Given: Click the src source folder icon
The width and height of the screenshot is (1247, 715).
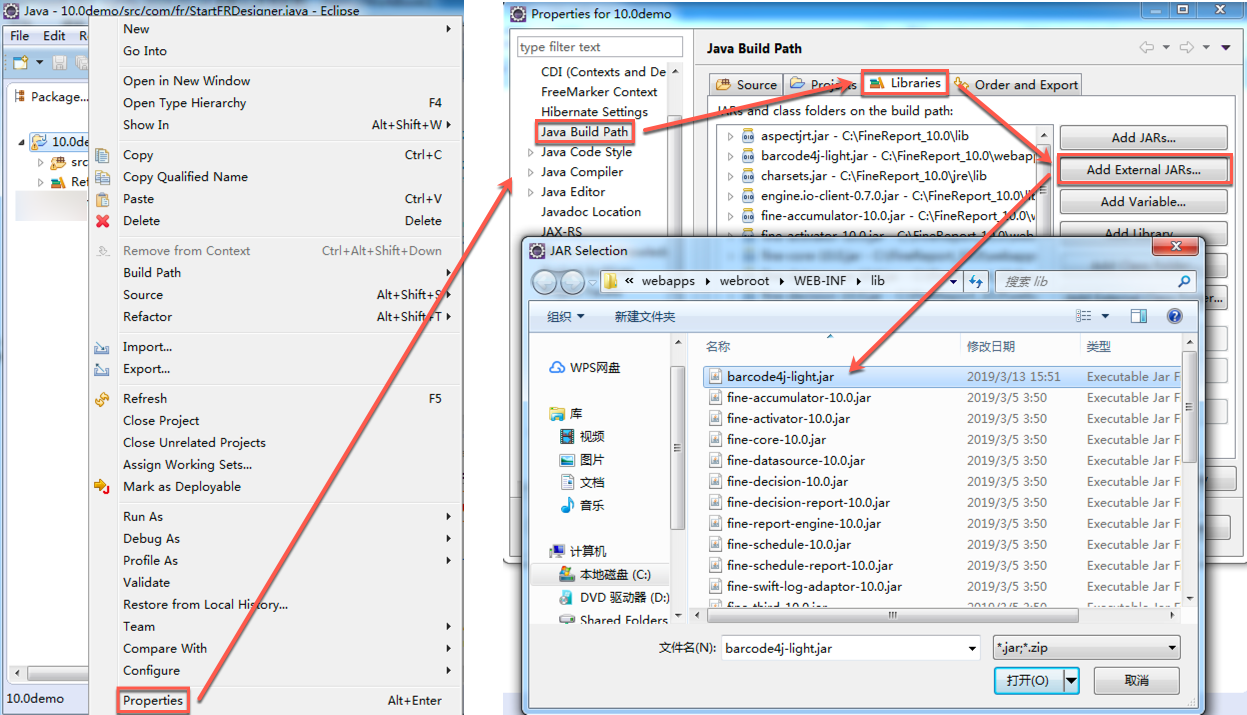Looking at the screenshot, I should [x=58, y=162].
